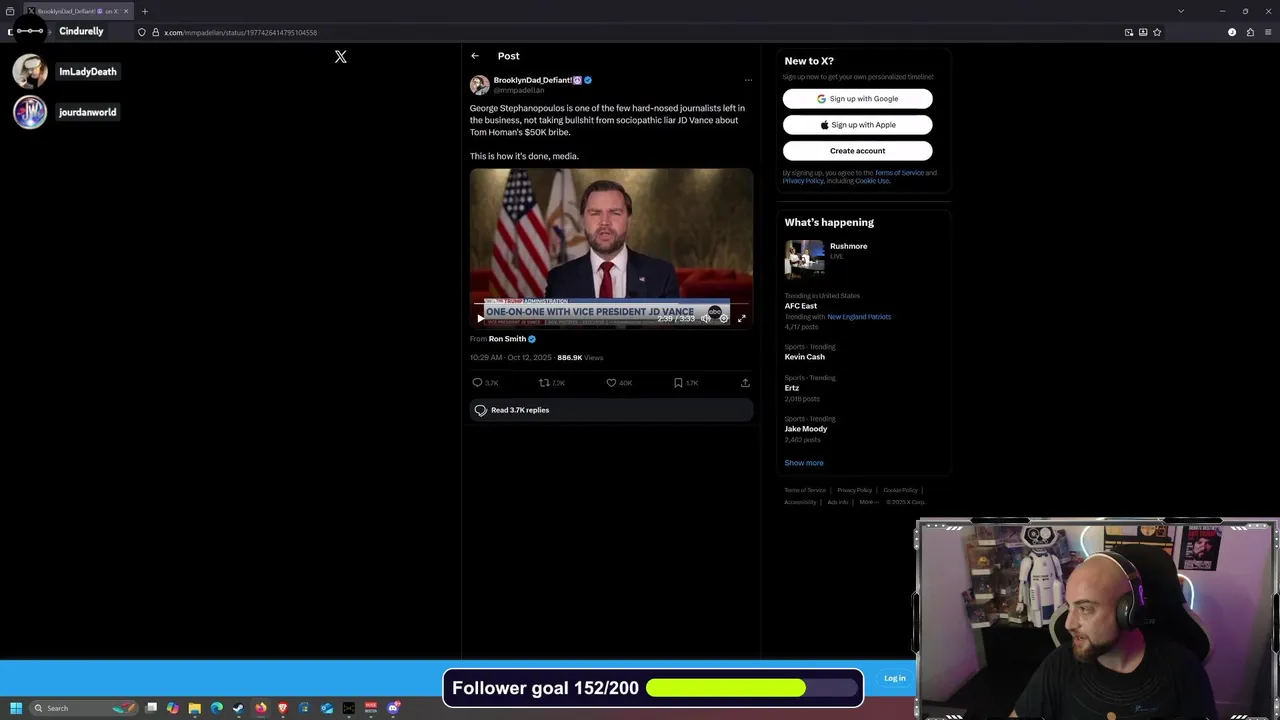Open Firefox View icon left of the tab
Image resolution: width=1280 pixels, height=720 pixels.
(10, 11)
